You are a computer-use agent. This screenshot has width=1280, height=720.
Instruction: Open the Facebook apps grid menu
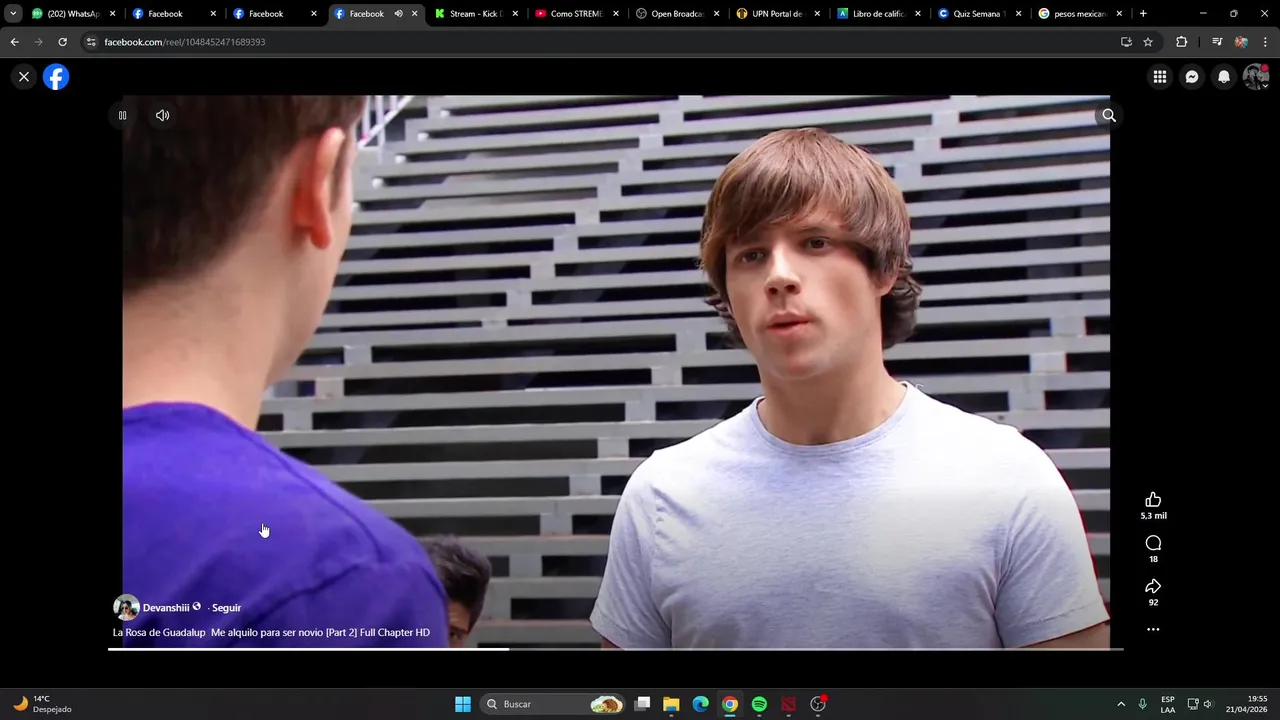1160,77
